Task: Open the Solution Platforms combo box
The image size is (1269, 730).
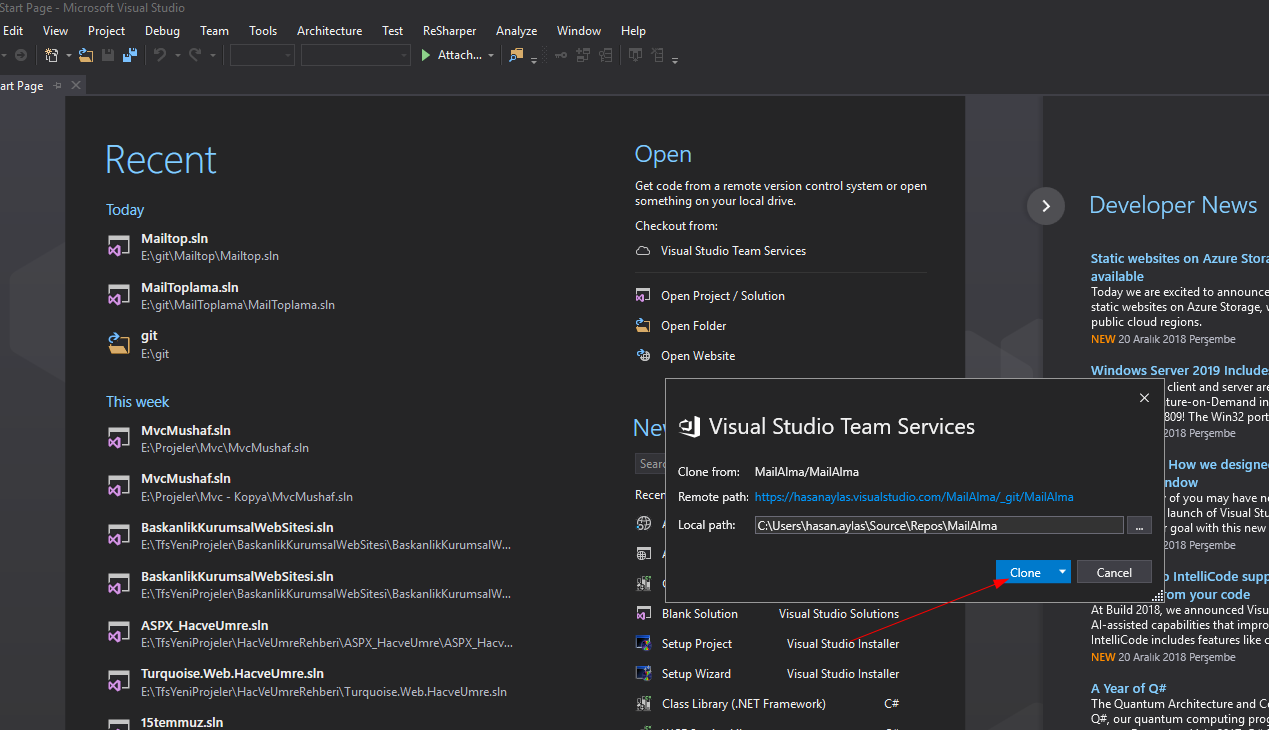Action: click(x=355, y=55)
